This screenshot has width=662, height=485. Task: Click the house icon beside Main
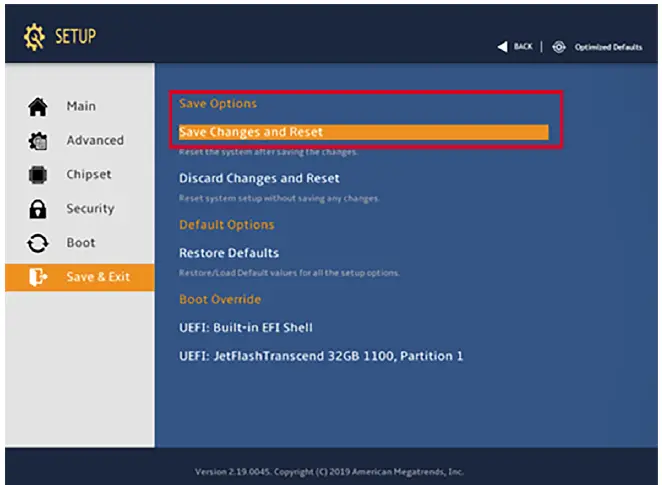click(x=38, y=107)
